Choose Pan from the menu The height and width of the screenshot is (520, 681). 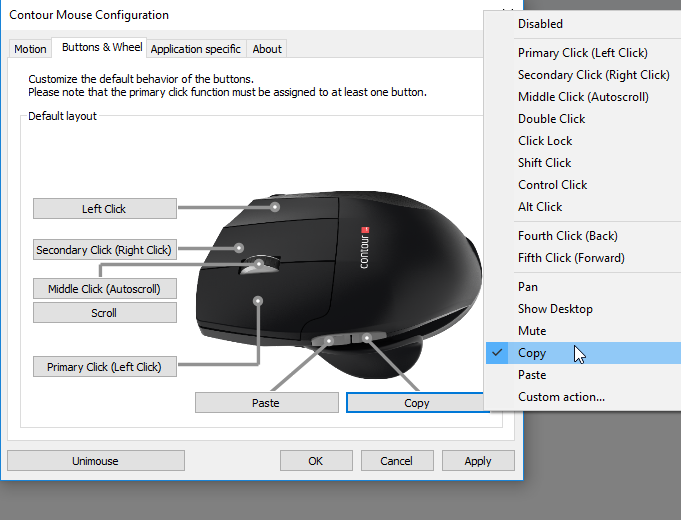[583, 287]
